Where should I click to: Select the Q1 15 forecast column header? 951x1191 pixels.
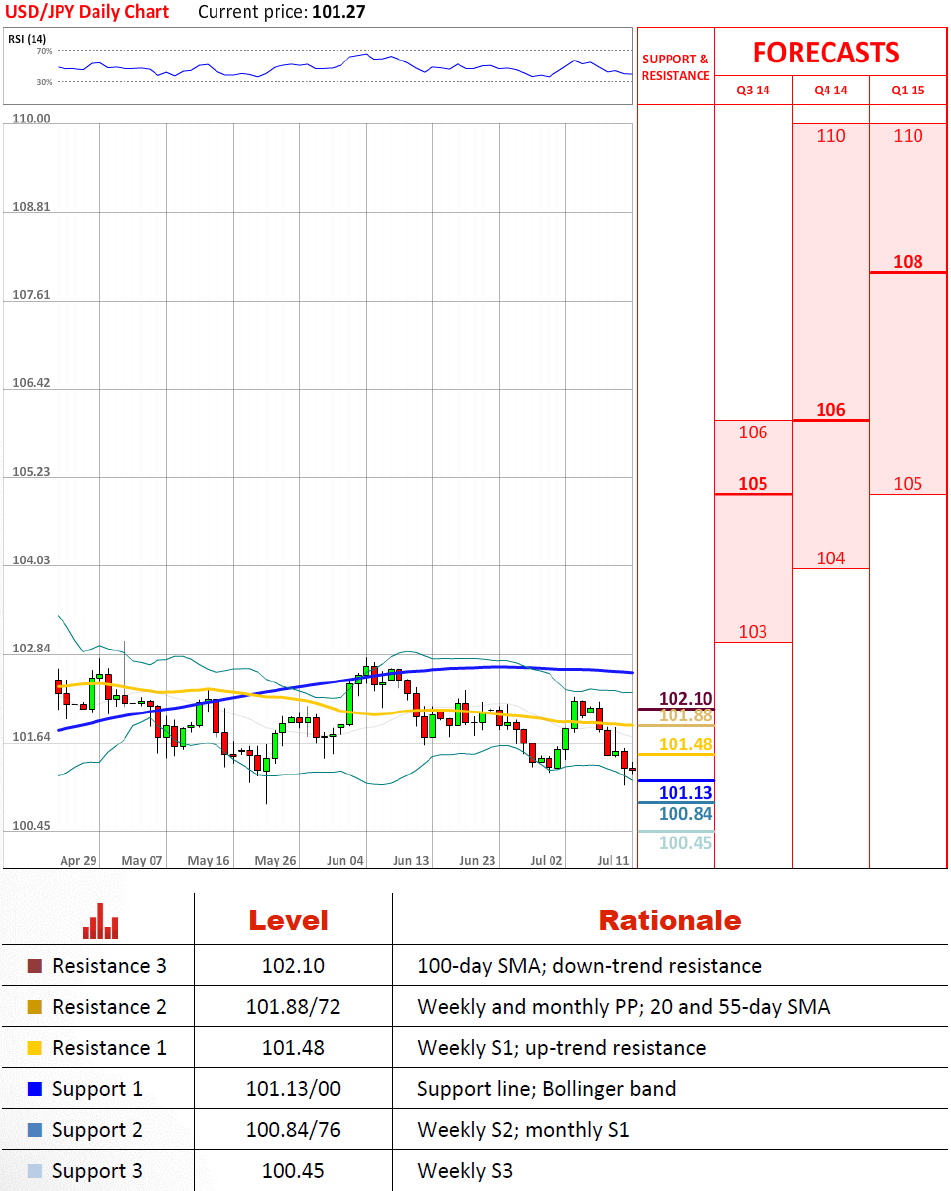coord(908,90)
